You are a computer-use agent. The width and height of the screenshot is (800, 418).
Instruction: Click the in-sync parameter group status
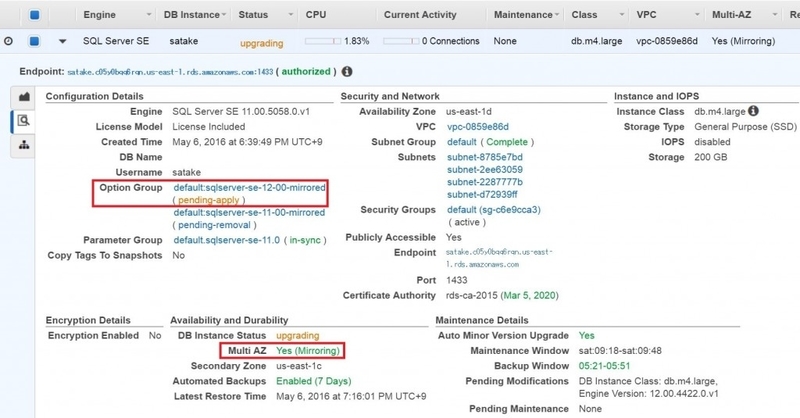305,240
